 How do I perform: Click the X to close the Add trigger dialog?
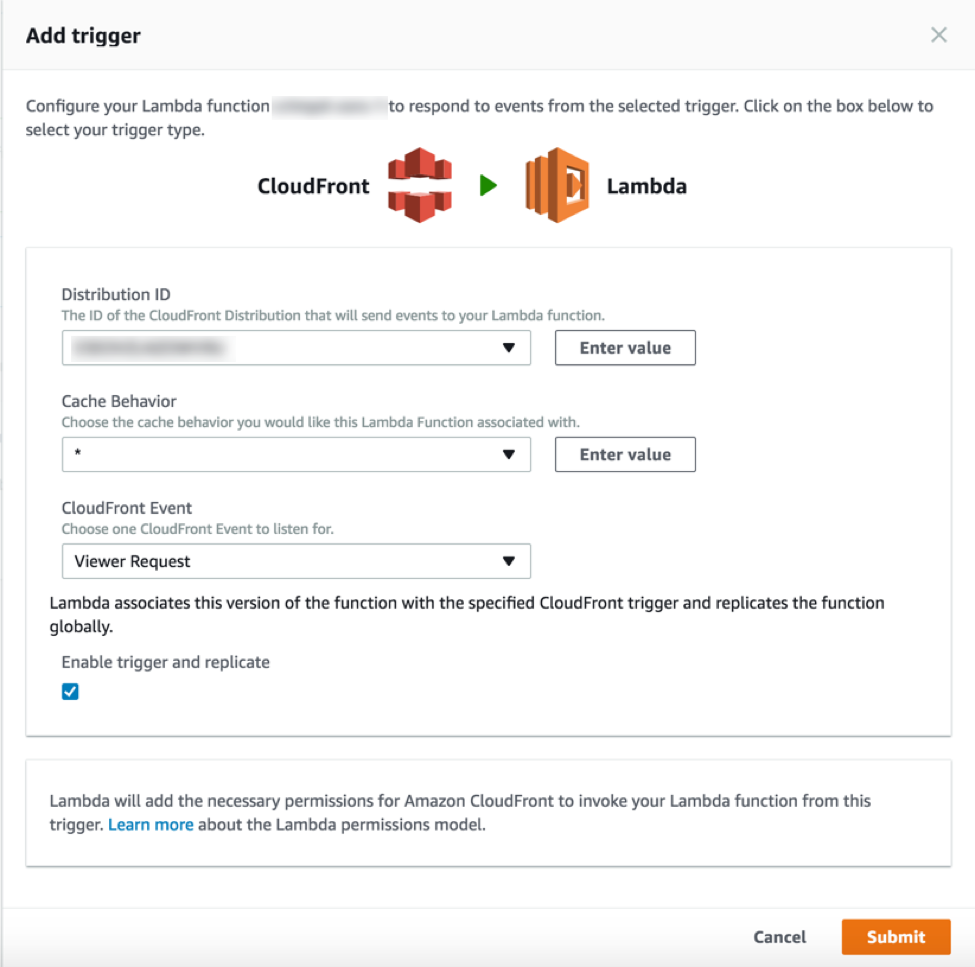(939, 34)
